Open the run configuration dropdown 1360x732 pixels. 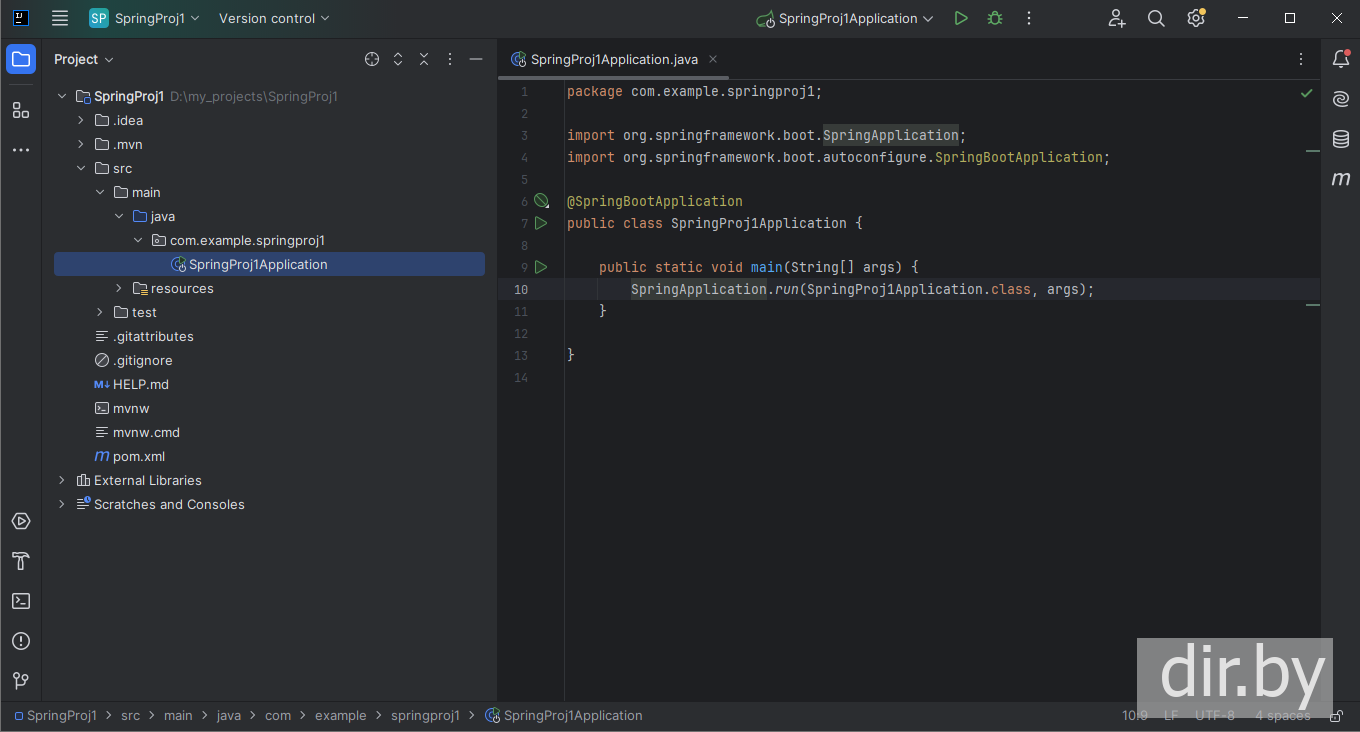click(846, 18)
